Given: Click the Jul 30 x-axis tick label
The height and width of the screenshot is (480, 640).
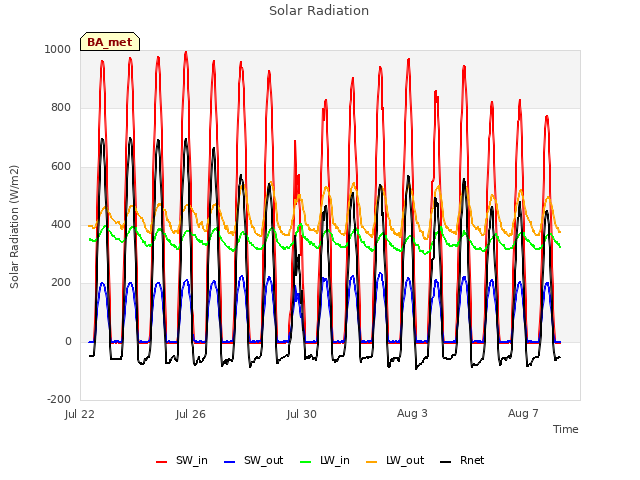Looking at the screenshot, I should point(302,414).
